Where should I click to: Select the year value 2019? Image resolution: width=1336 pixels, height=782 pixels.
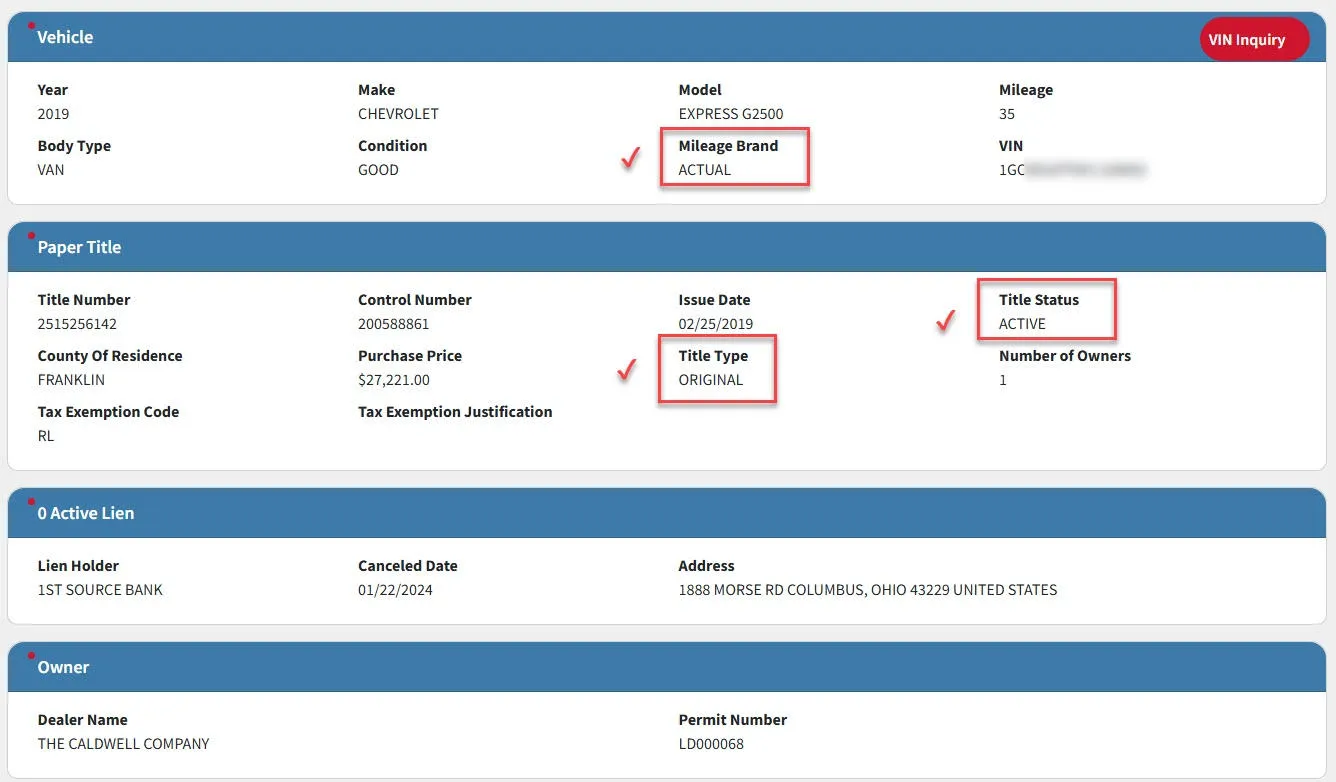(x=54, y=114)
